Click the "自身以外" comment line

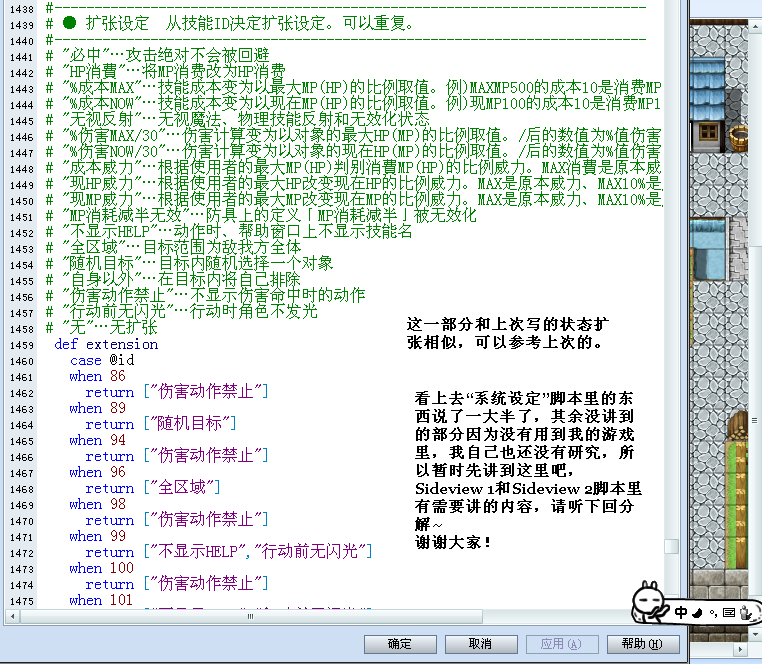pos(173,281)
